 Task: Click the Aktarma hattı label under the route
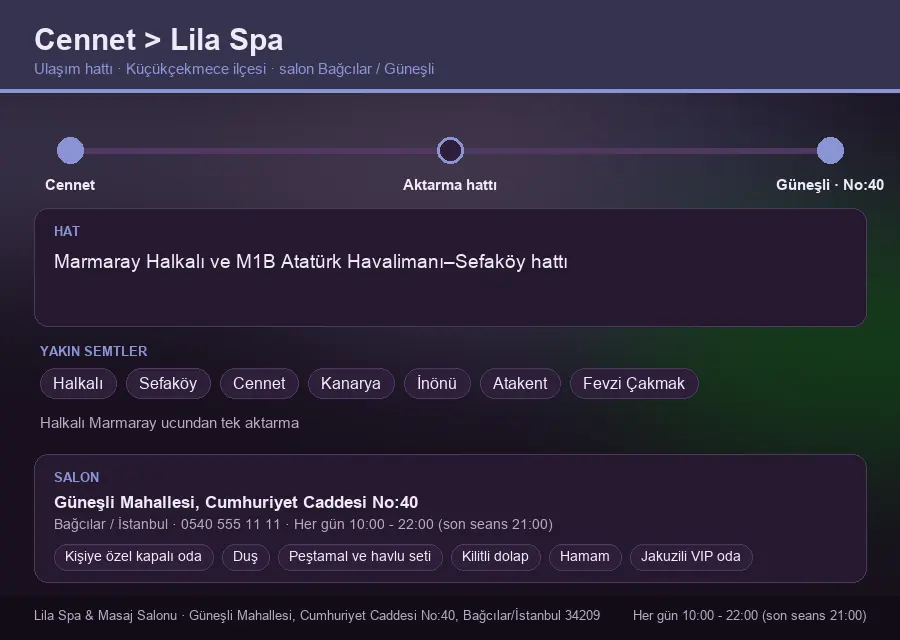450,185
